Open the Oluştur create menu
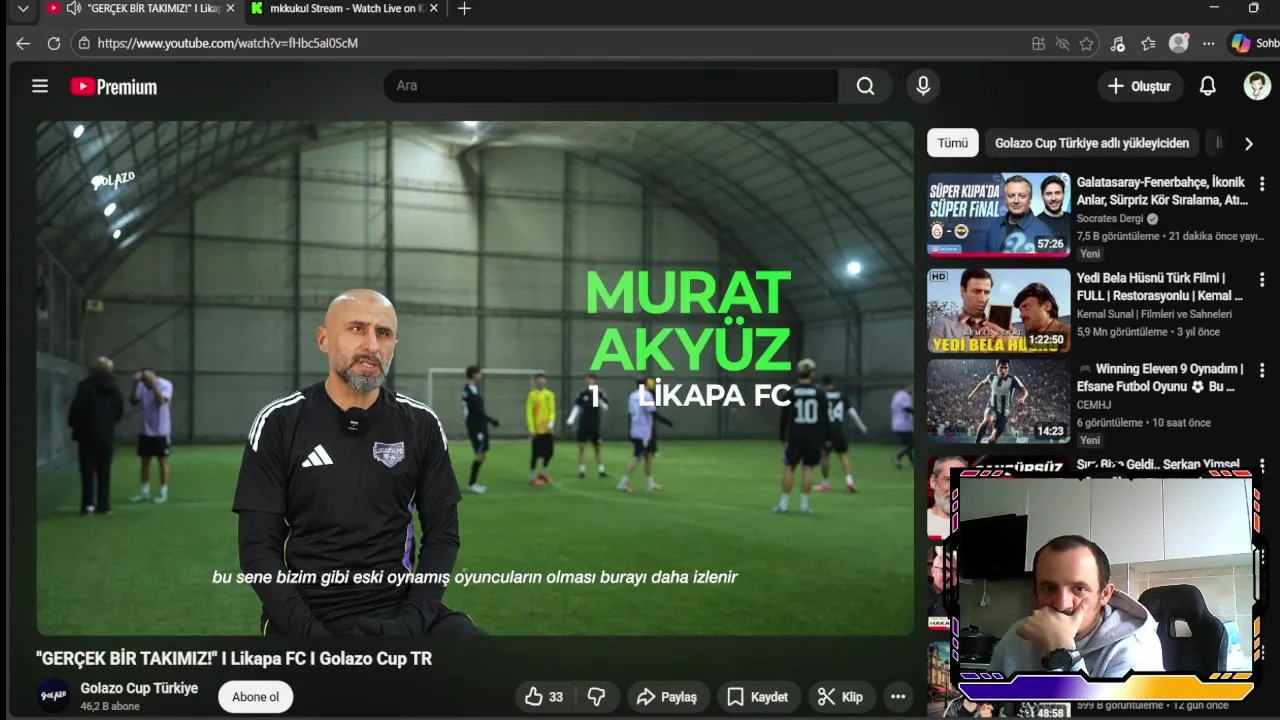Screen dimensions: 1280x720 click(1139, 86)
